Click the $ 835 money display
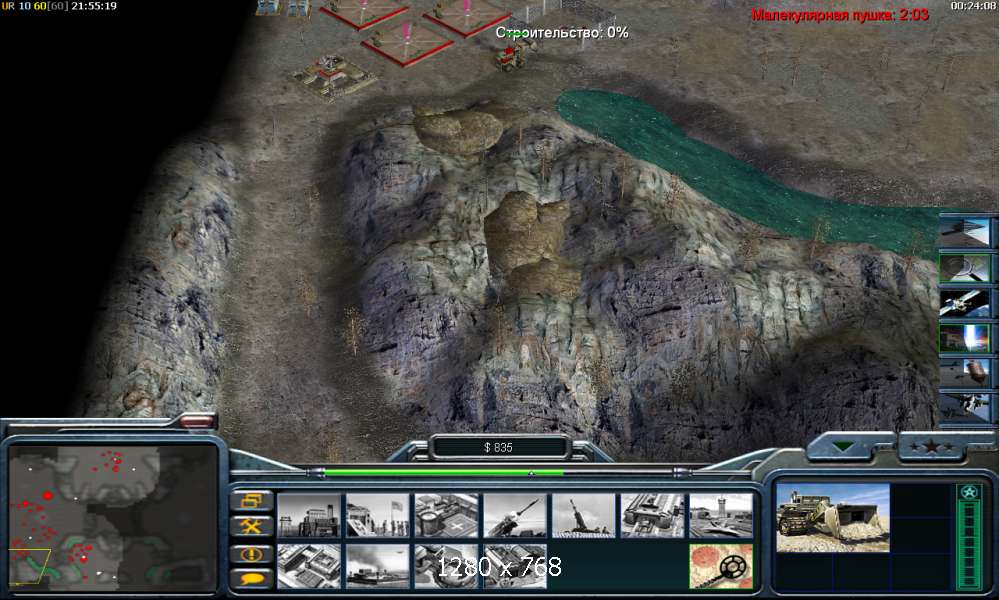999x600 pixels. pyautogui.click(x=498, y=448)
